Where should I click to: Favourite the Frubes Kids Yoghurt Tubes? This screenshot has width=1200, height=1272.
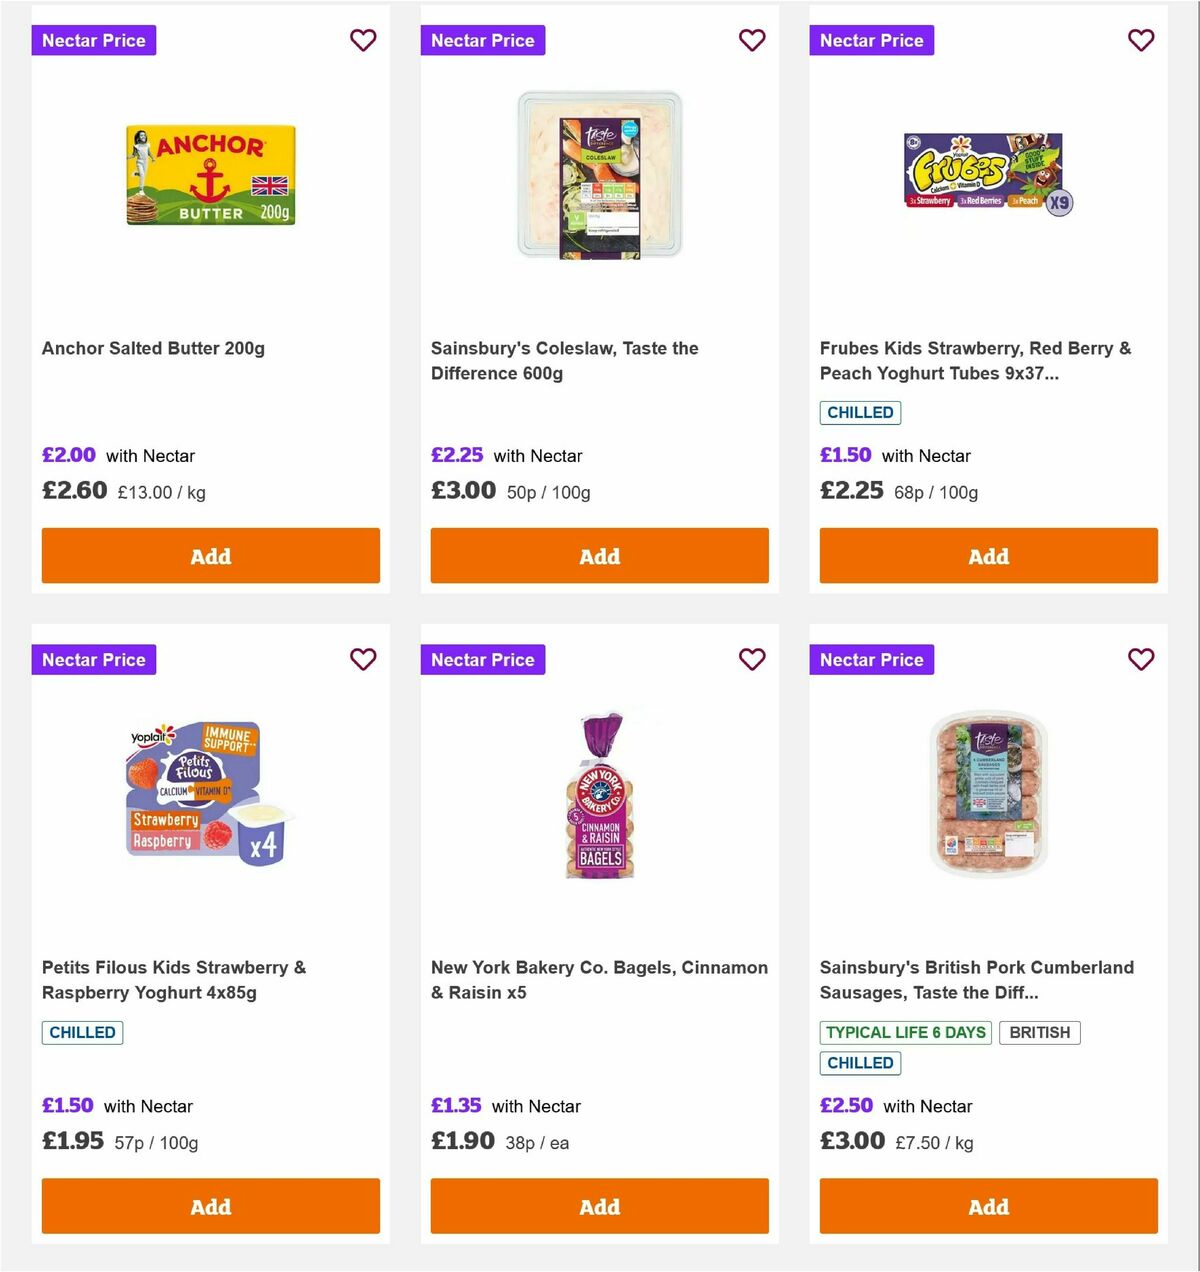coord(1141,40)
